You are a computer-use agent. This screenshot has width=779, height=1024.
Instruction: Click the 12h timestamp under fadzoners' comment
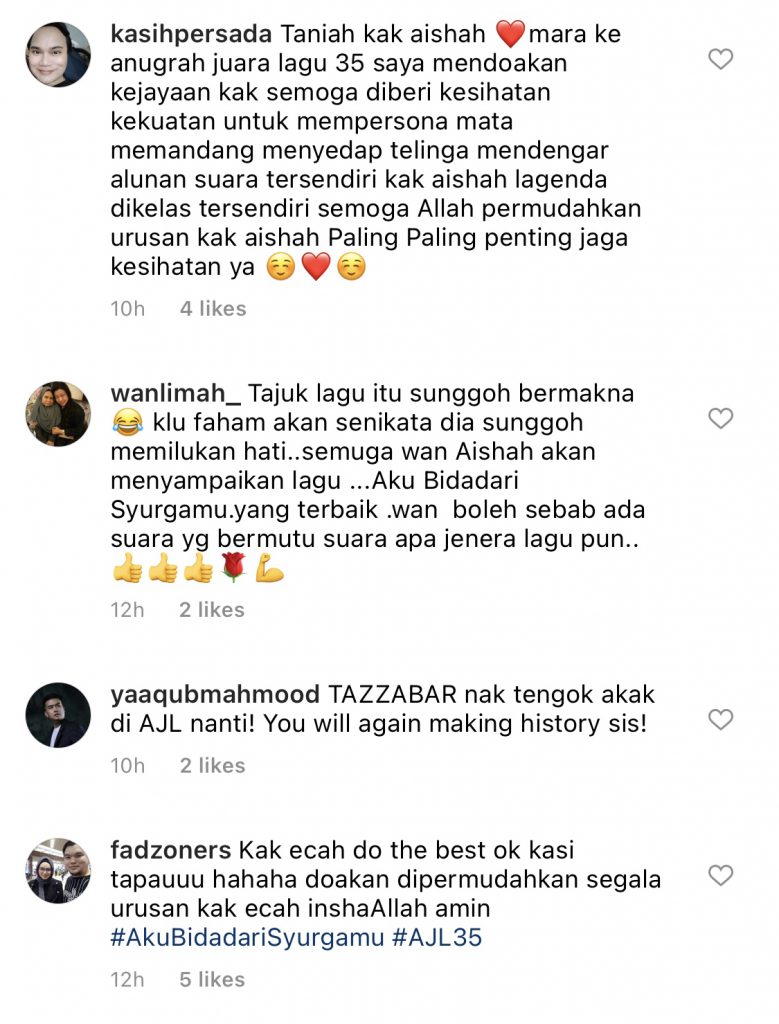click(x=127, y=979)
